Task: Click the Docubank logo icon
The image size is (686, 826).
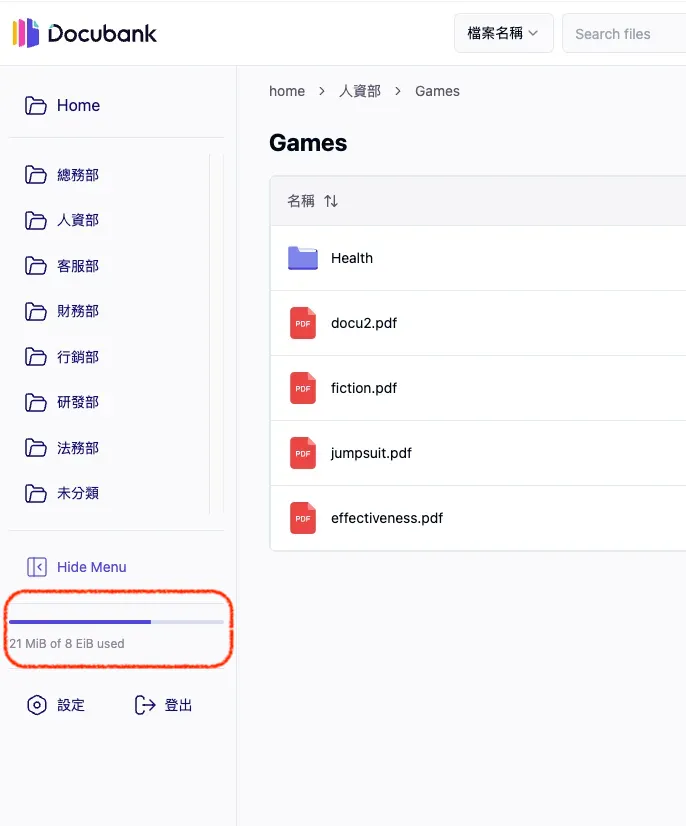Action: (x=26, y=33)
